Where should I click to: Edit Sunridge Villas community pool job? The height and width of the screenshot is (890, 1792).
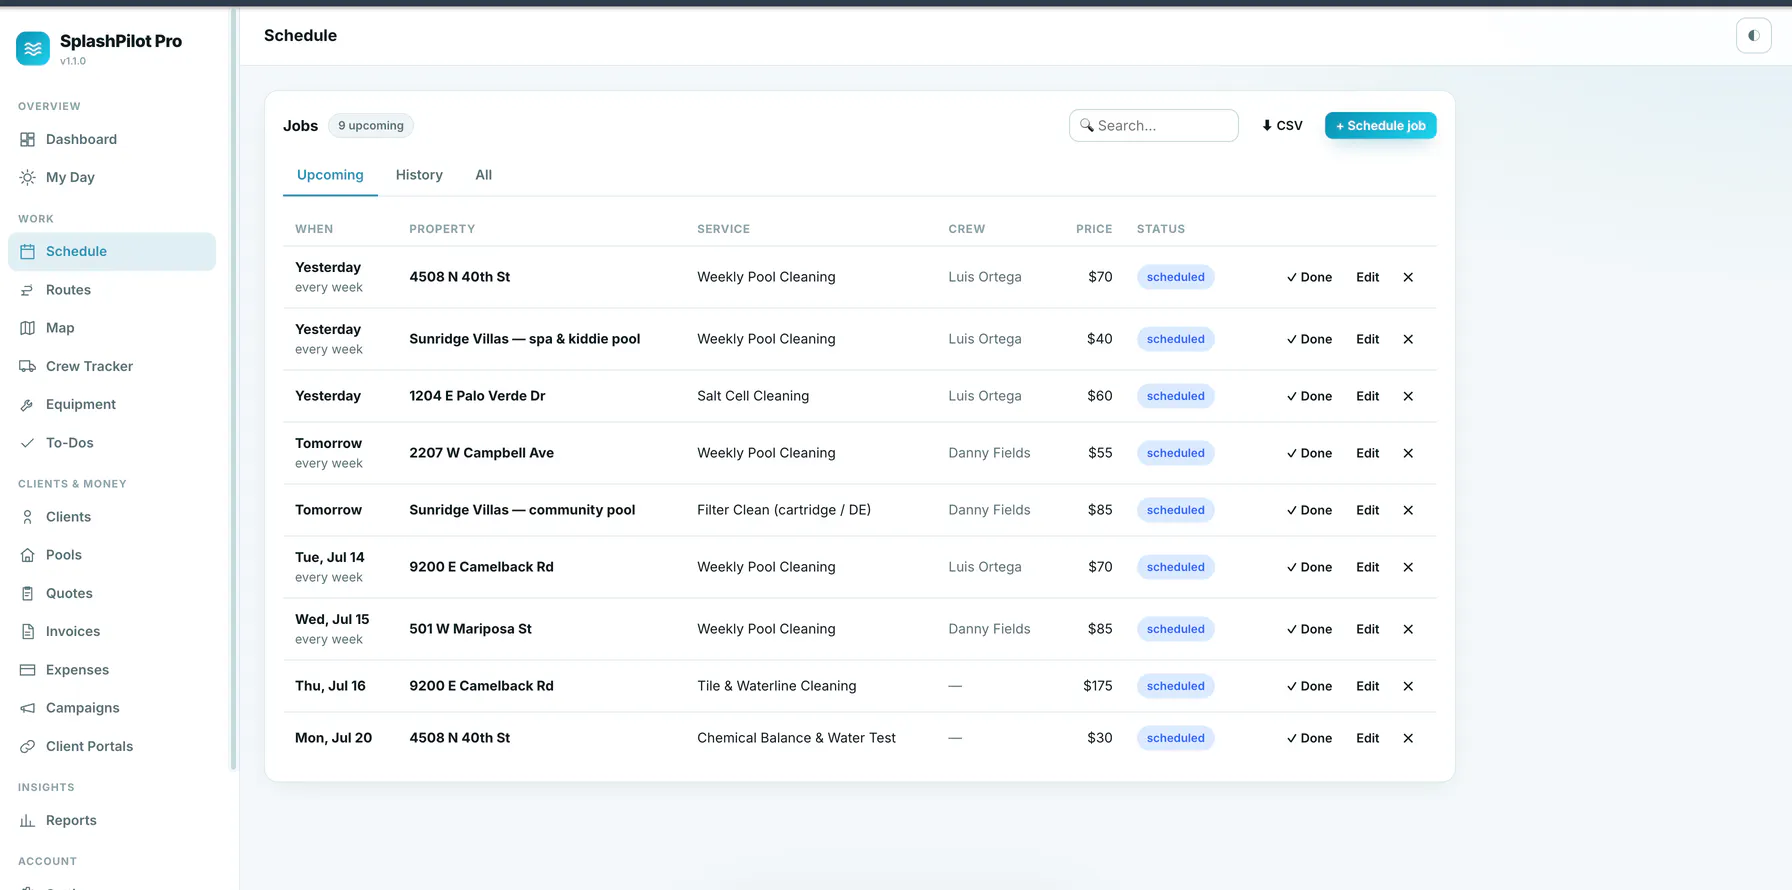[1367, 510]
